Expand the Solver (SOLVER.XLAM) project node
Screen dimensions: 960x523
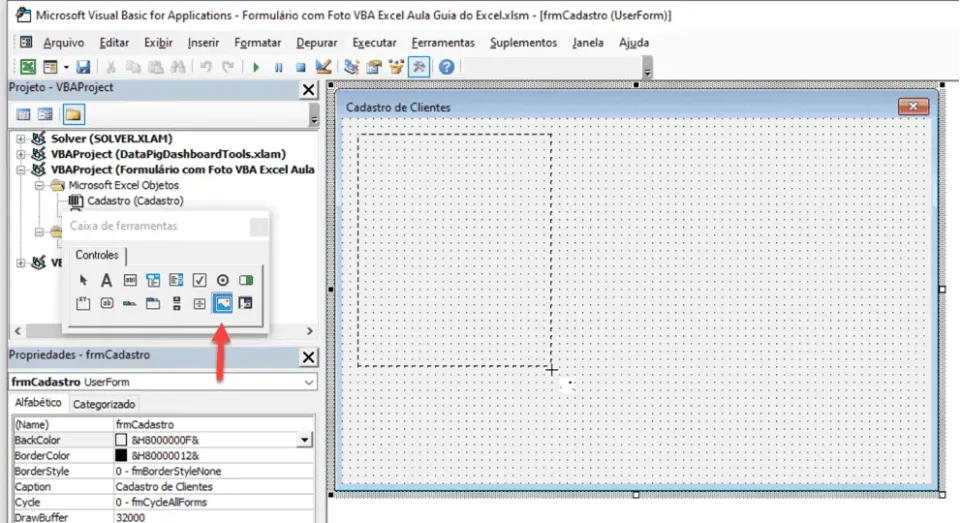coord(21,138)
